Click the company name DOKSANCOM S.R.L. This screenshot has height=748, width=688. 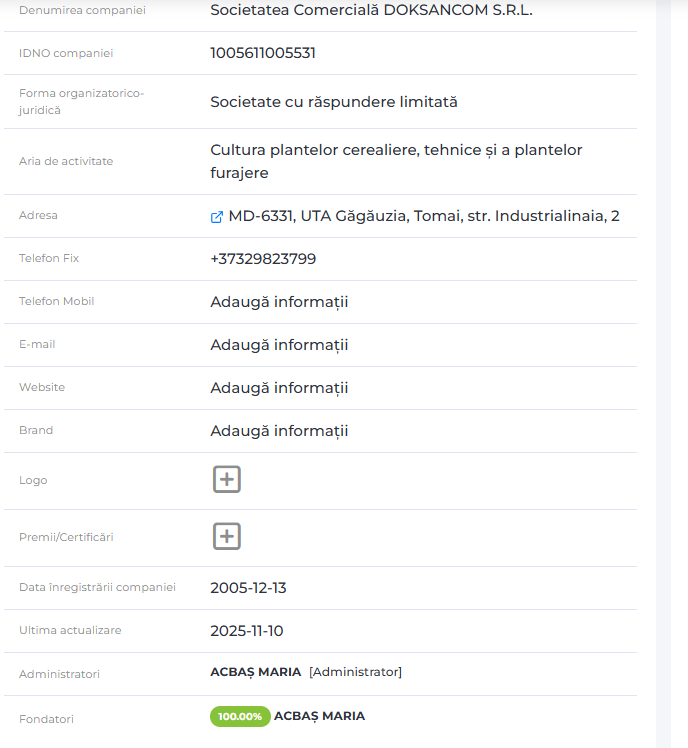point(371,11)
